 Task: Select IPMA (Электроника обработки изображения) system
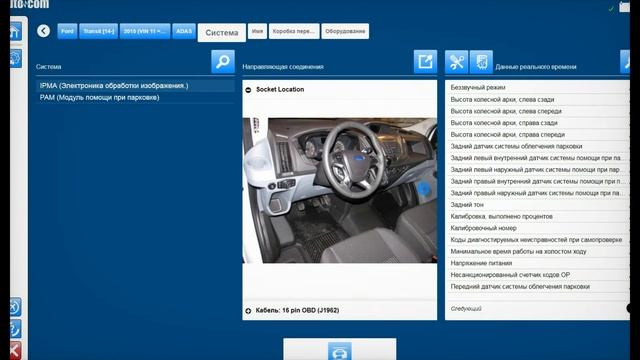coord(136,86)
